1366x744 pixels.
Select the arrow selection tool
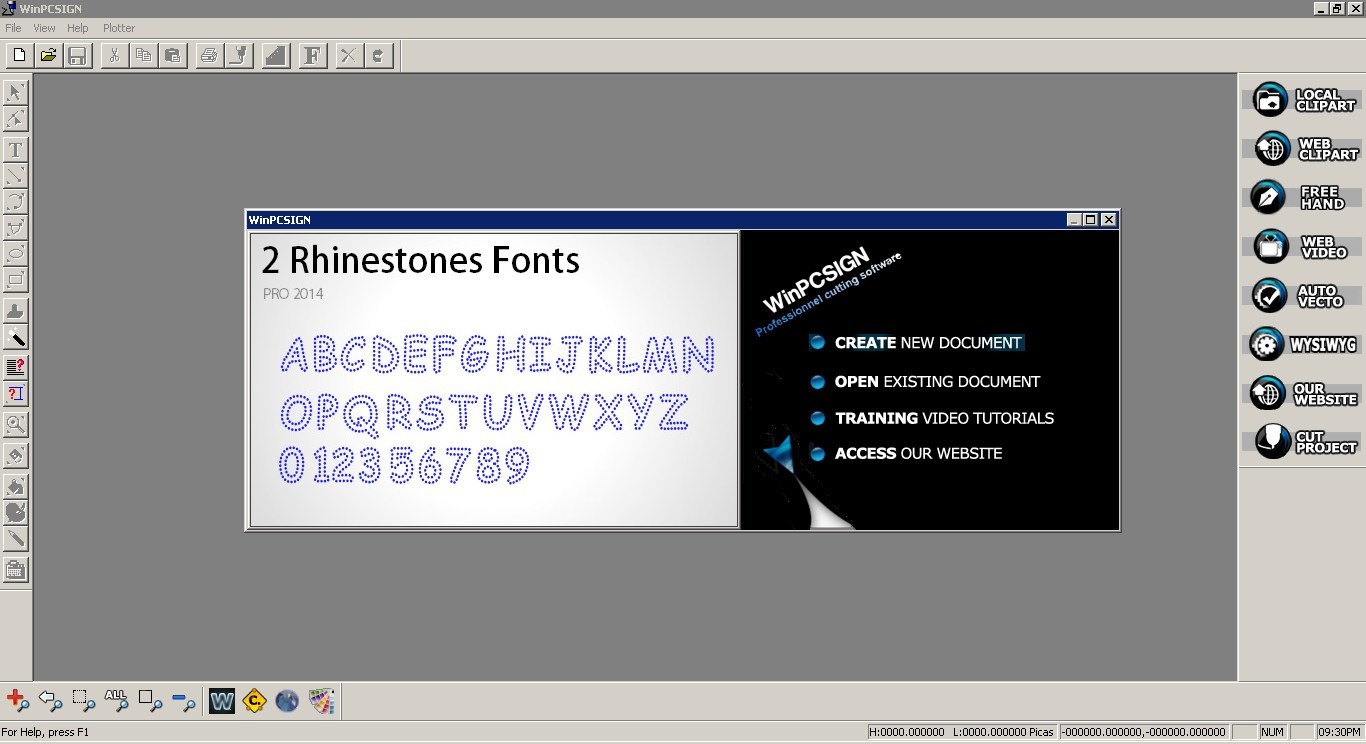pos(15,93)
